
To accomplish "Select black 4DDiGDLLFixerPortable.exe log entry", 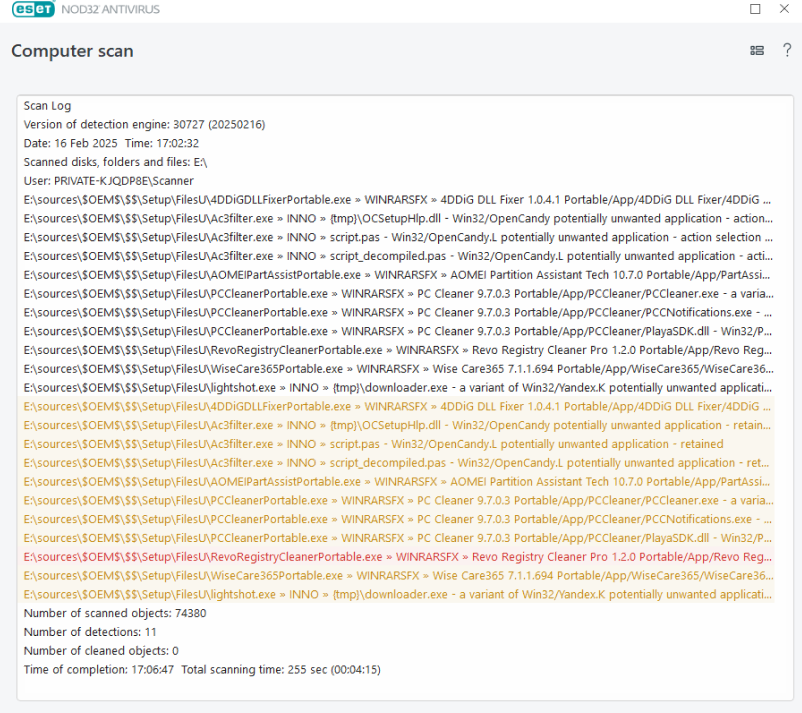I will point(397,199).
